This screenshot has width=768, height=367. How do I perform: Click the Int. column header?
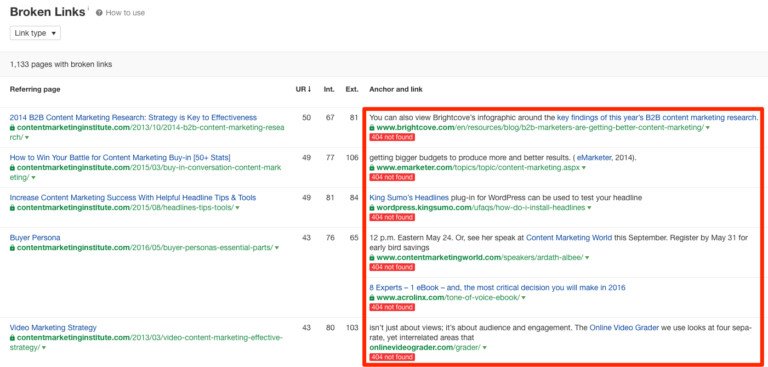pyautogui.click(x=329, y=89)
